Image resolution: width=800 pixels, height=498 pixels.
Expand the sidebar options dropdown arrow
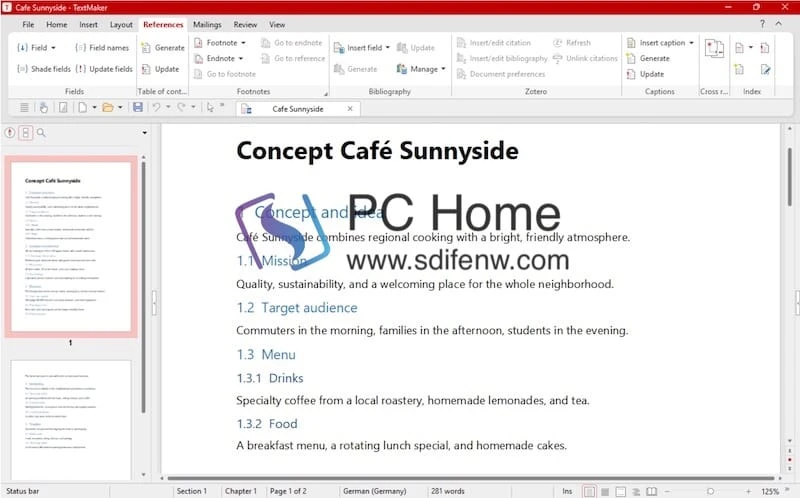(145, 133)
